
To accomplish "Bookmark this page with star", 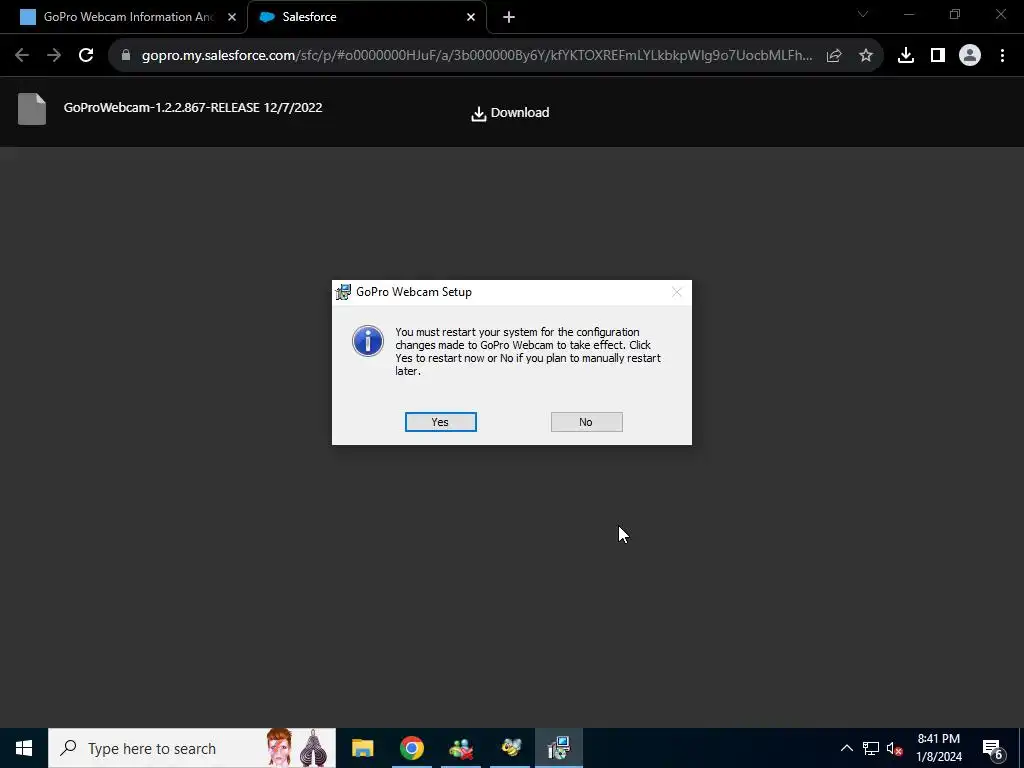I will (866, 56).
